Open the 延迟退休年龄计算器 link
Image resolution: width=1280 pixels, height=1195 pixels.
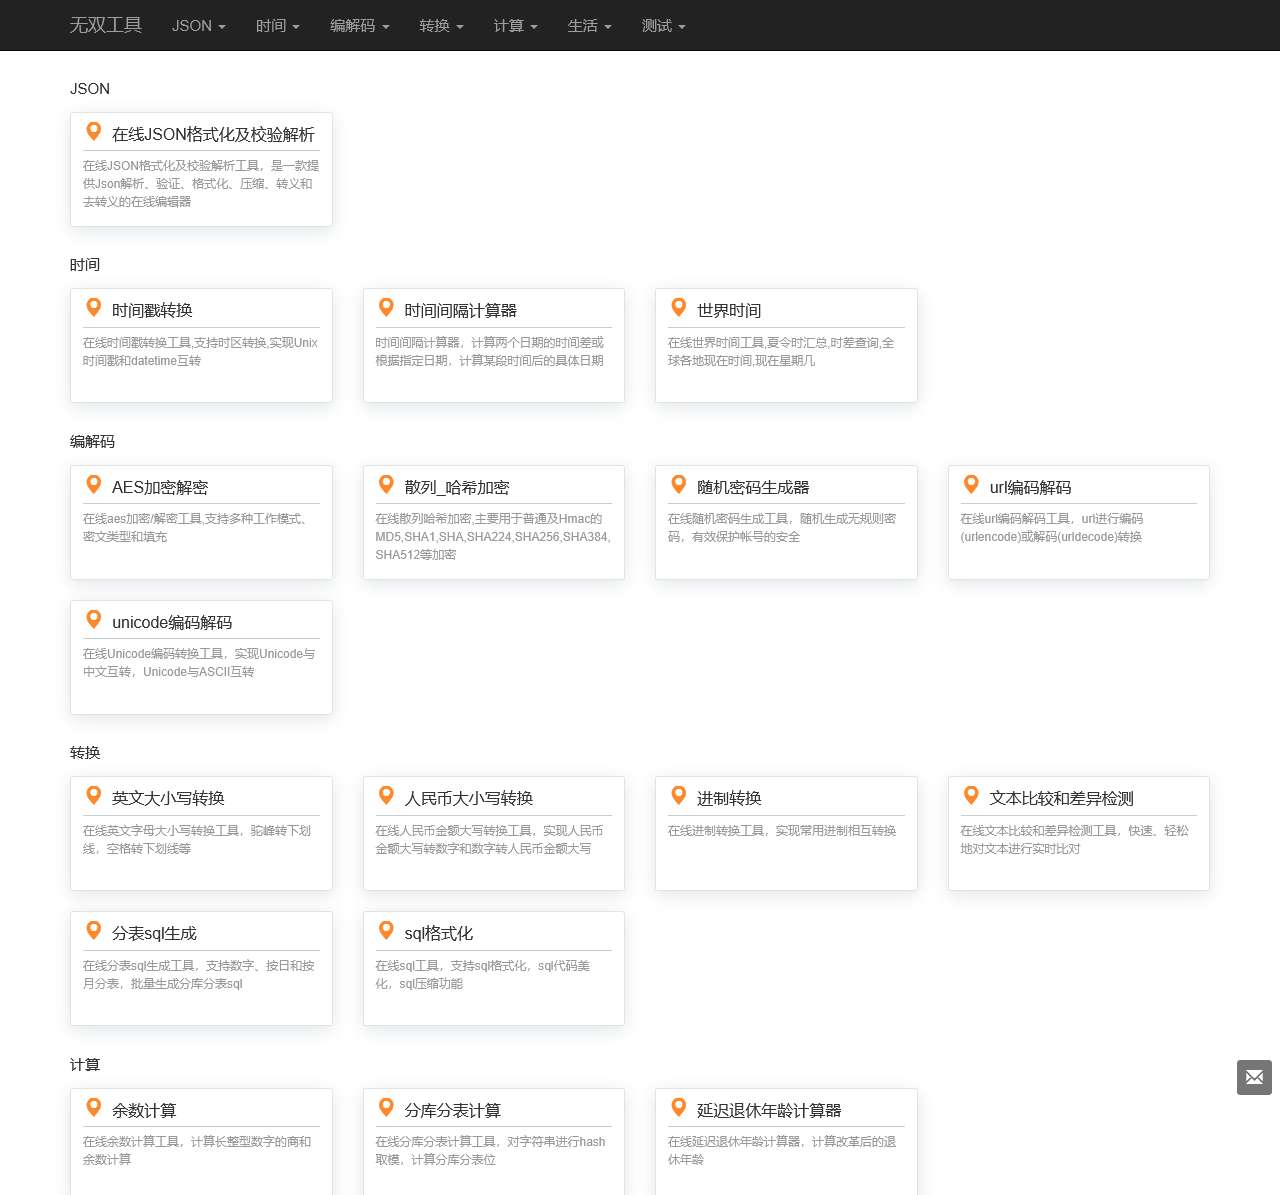click(x=769, y=1110)
